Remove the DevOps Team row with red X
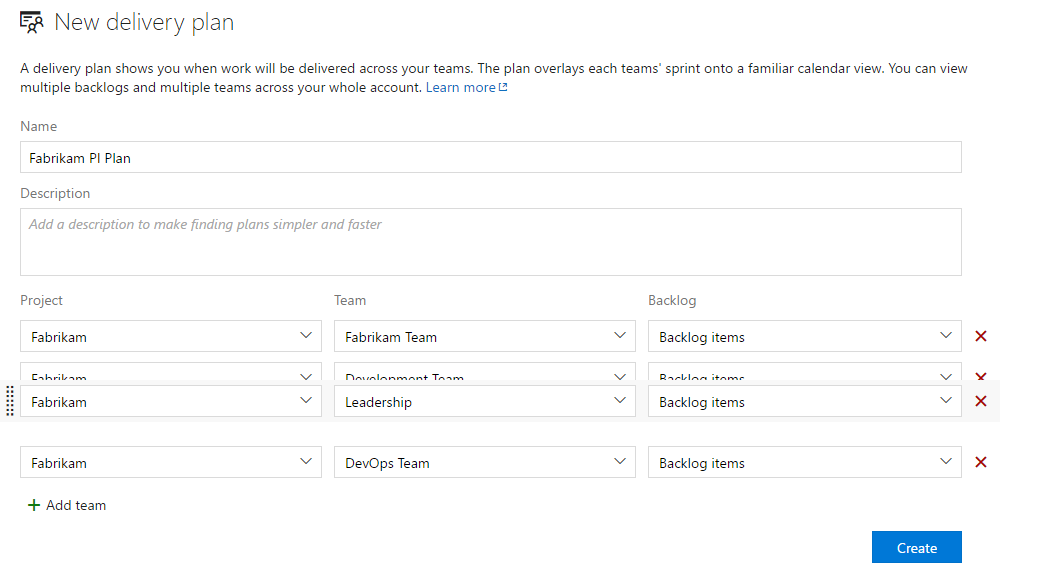Viewport: 1050px width, 588px height. (980, 462)
